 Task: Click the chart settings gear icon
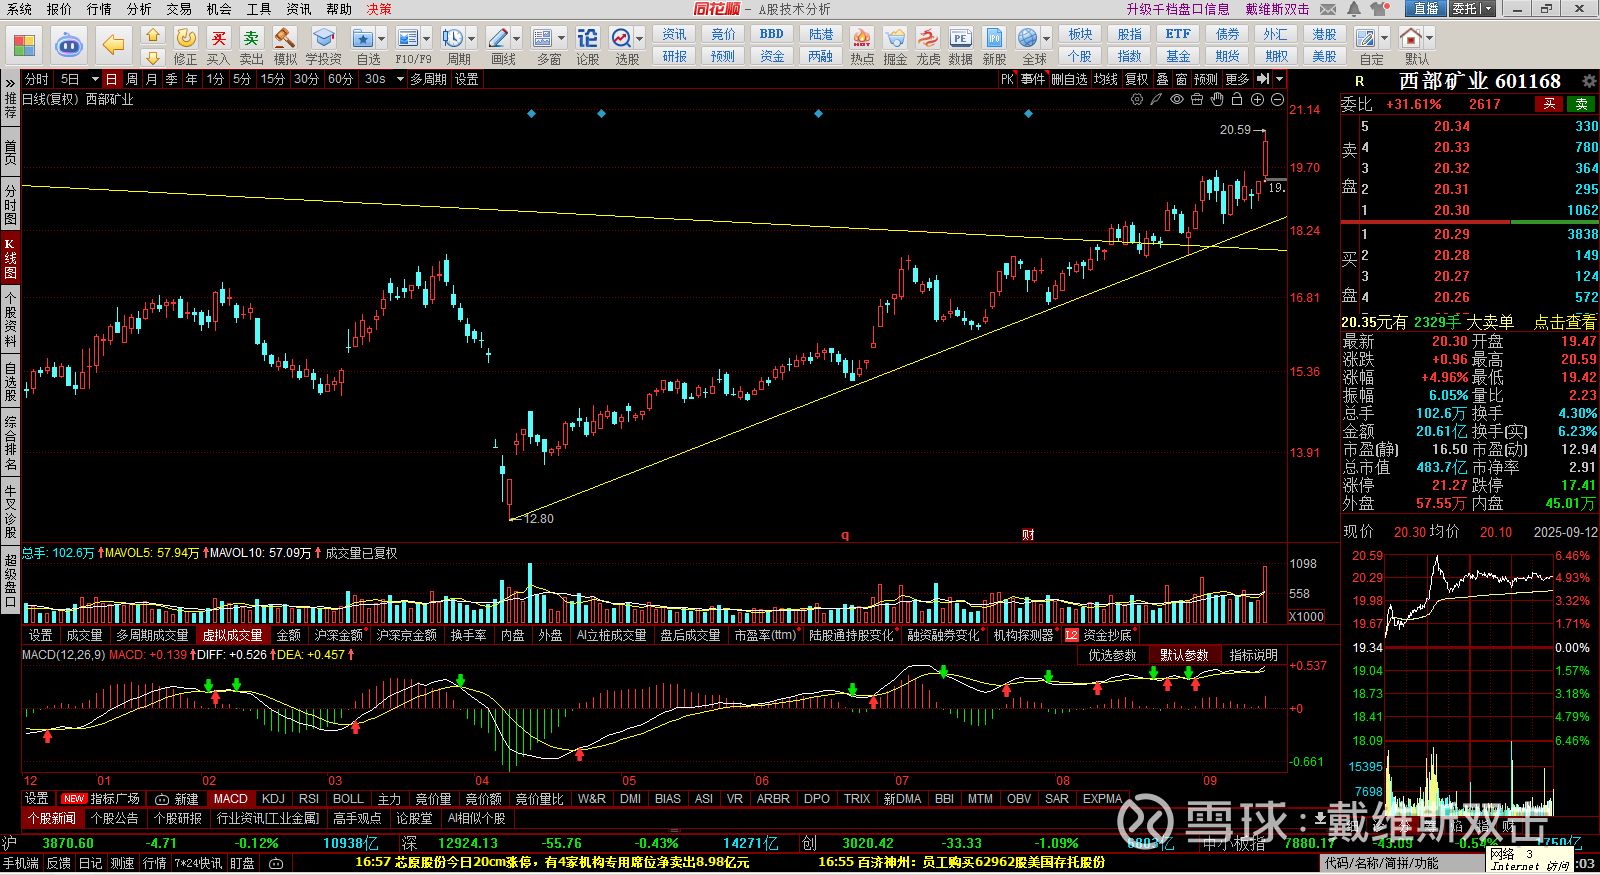coord(1137,100)
